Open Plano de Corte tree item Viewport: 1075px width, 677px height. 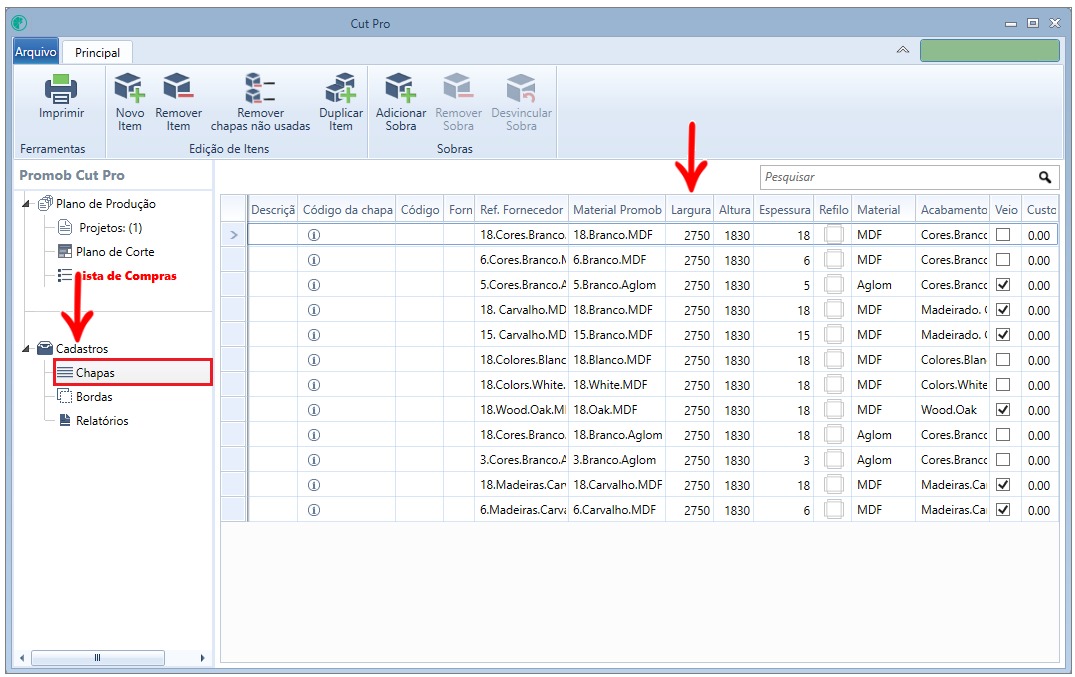[106, 252]
